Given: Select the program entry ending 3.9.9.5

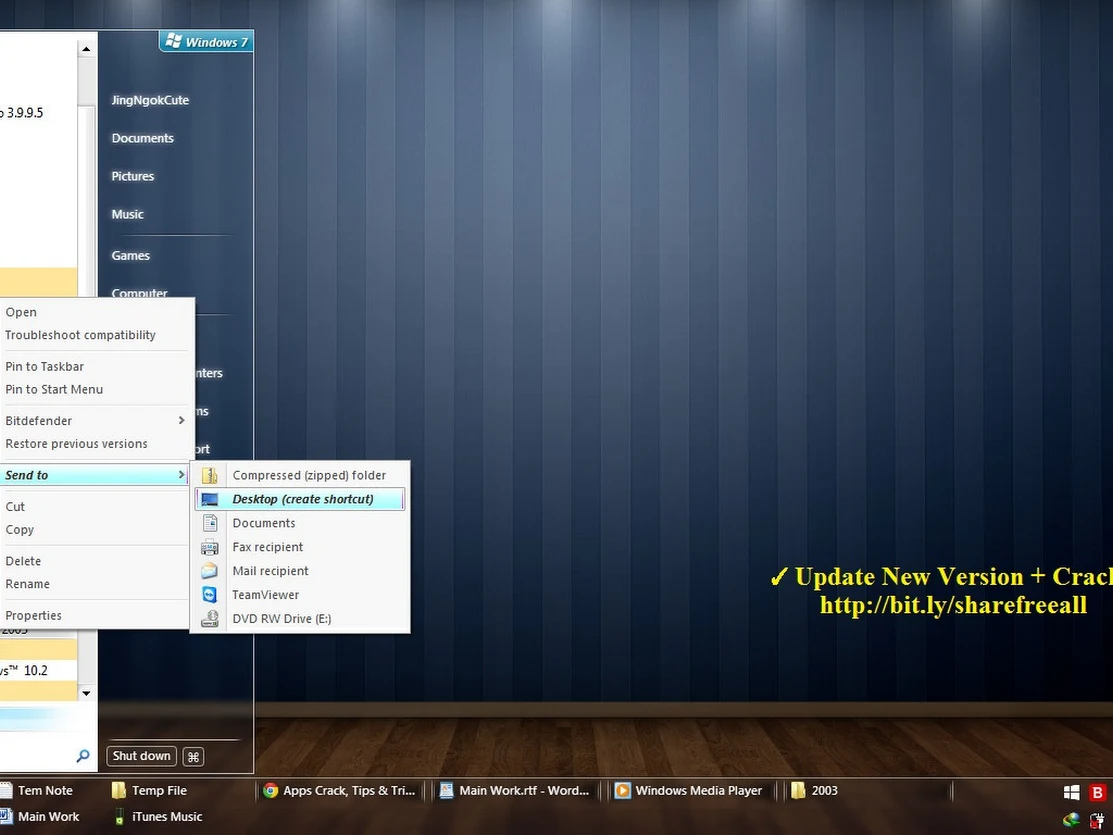Looking at the screenshot, I should (38, 113).
